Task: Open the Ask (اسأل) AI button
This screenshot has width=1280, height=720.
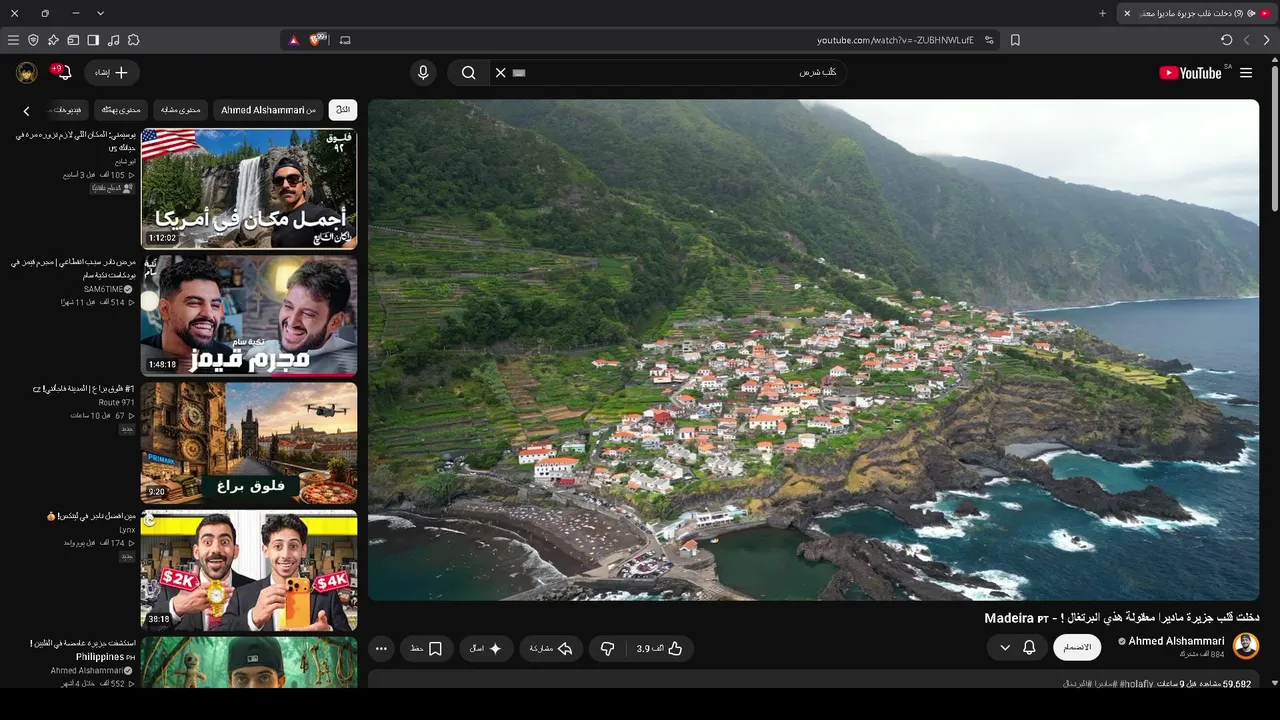Action: (x=486, y=649)
